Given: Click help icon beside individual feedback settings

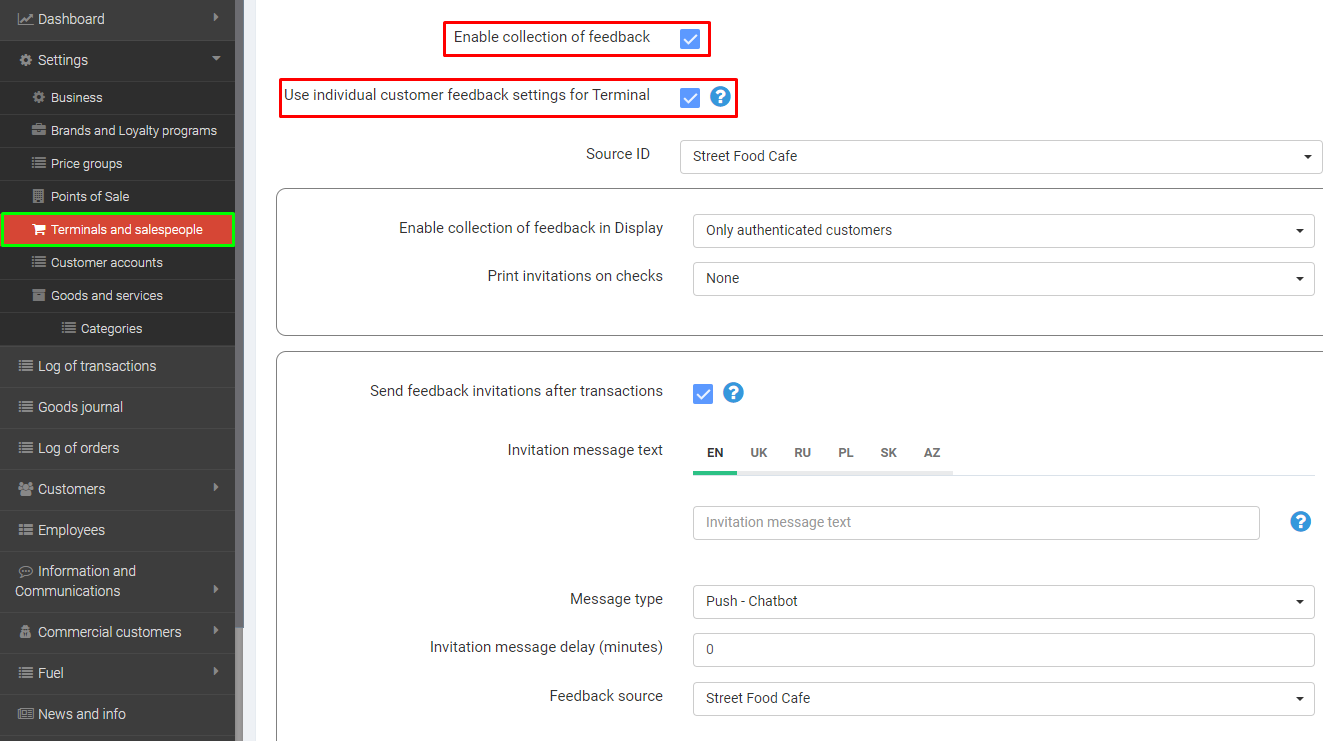Looking at the screenshot, I should coord(720,97).
